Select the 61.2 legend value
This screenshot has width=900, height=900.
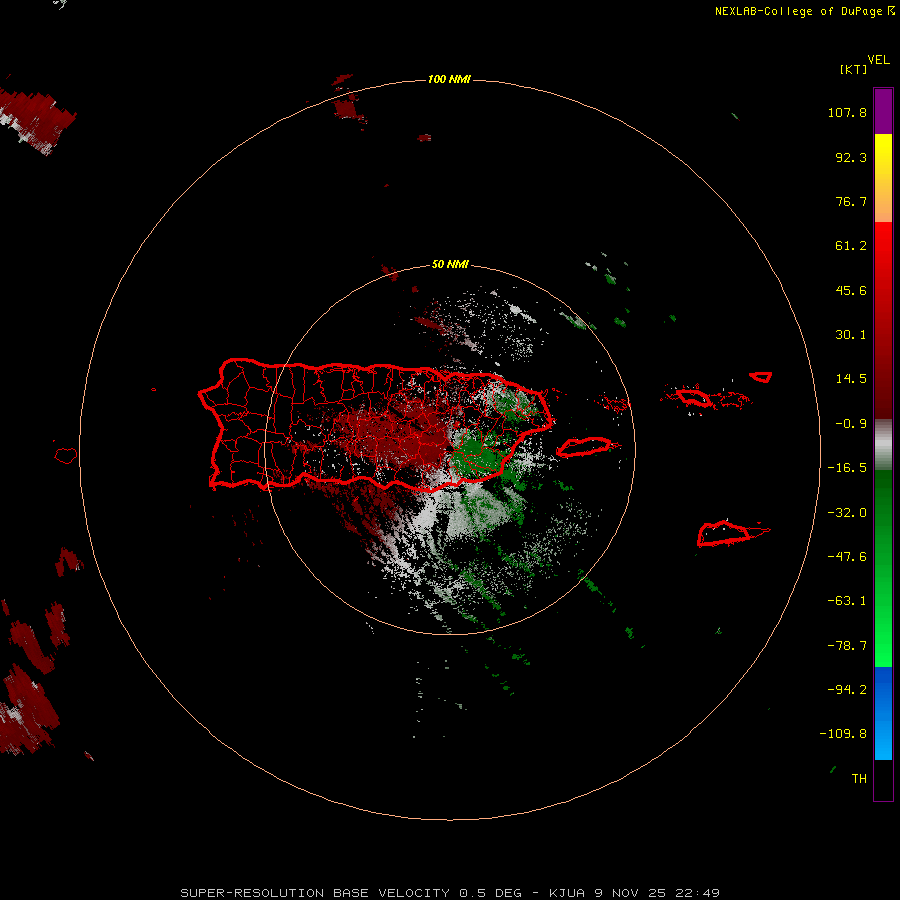pyautogui.click(x=851, y=246)
